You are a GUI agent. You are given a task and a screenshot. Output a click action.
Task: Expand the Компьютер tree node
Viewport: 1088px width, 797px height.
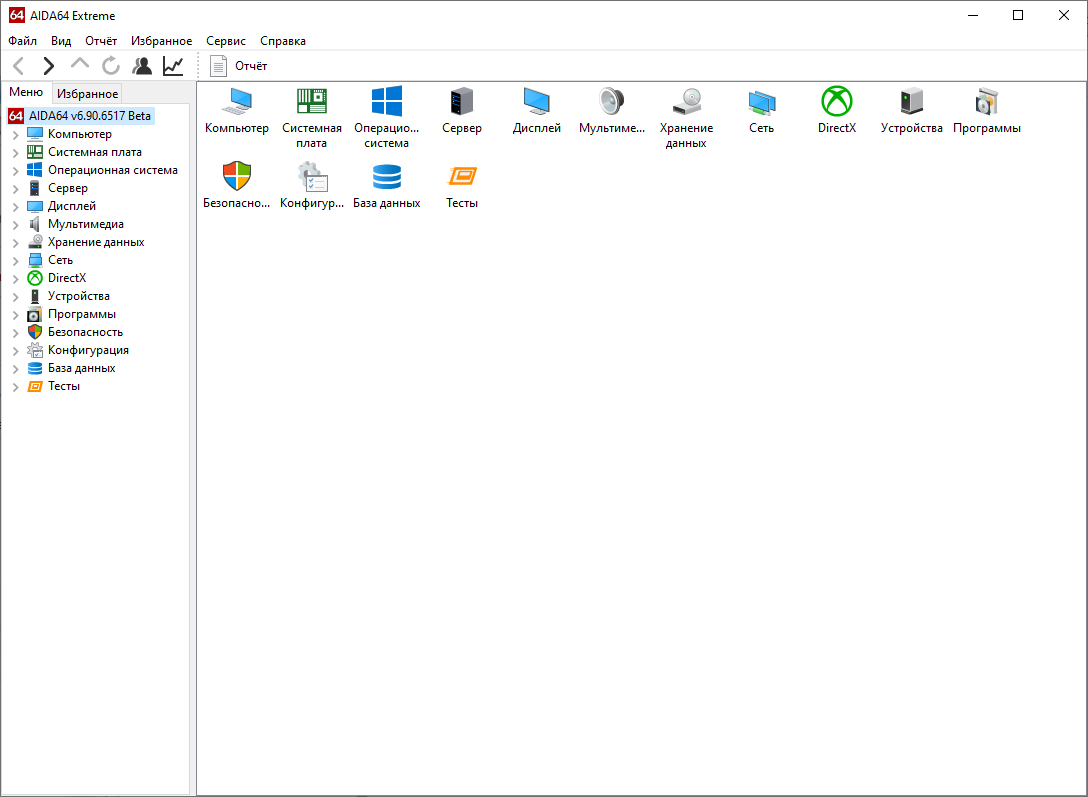pyautogui.click(x=15, y=134)
